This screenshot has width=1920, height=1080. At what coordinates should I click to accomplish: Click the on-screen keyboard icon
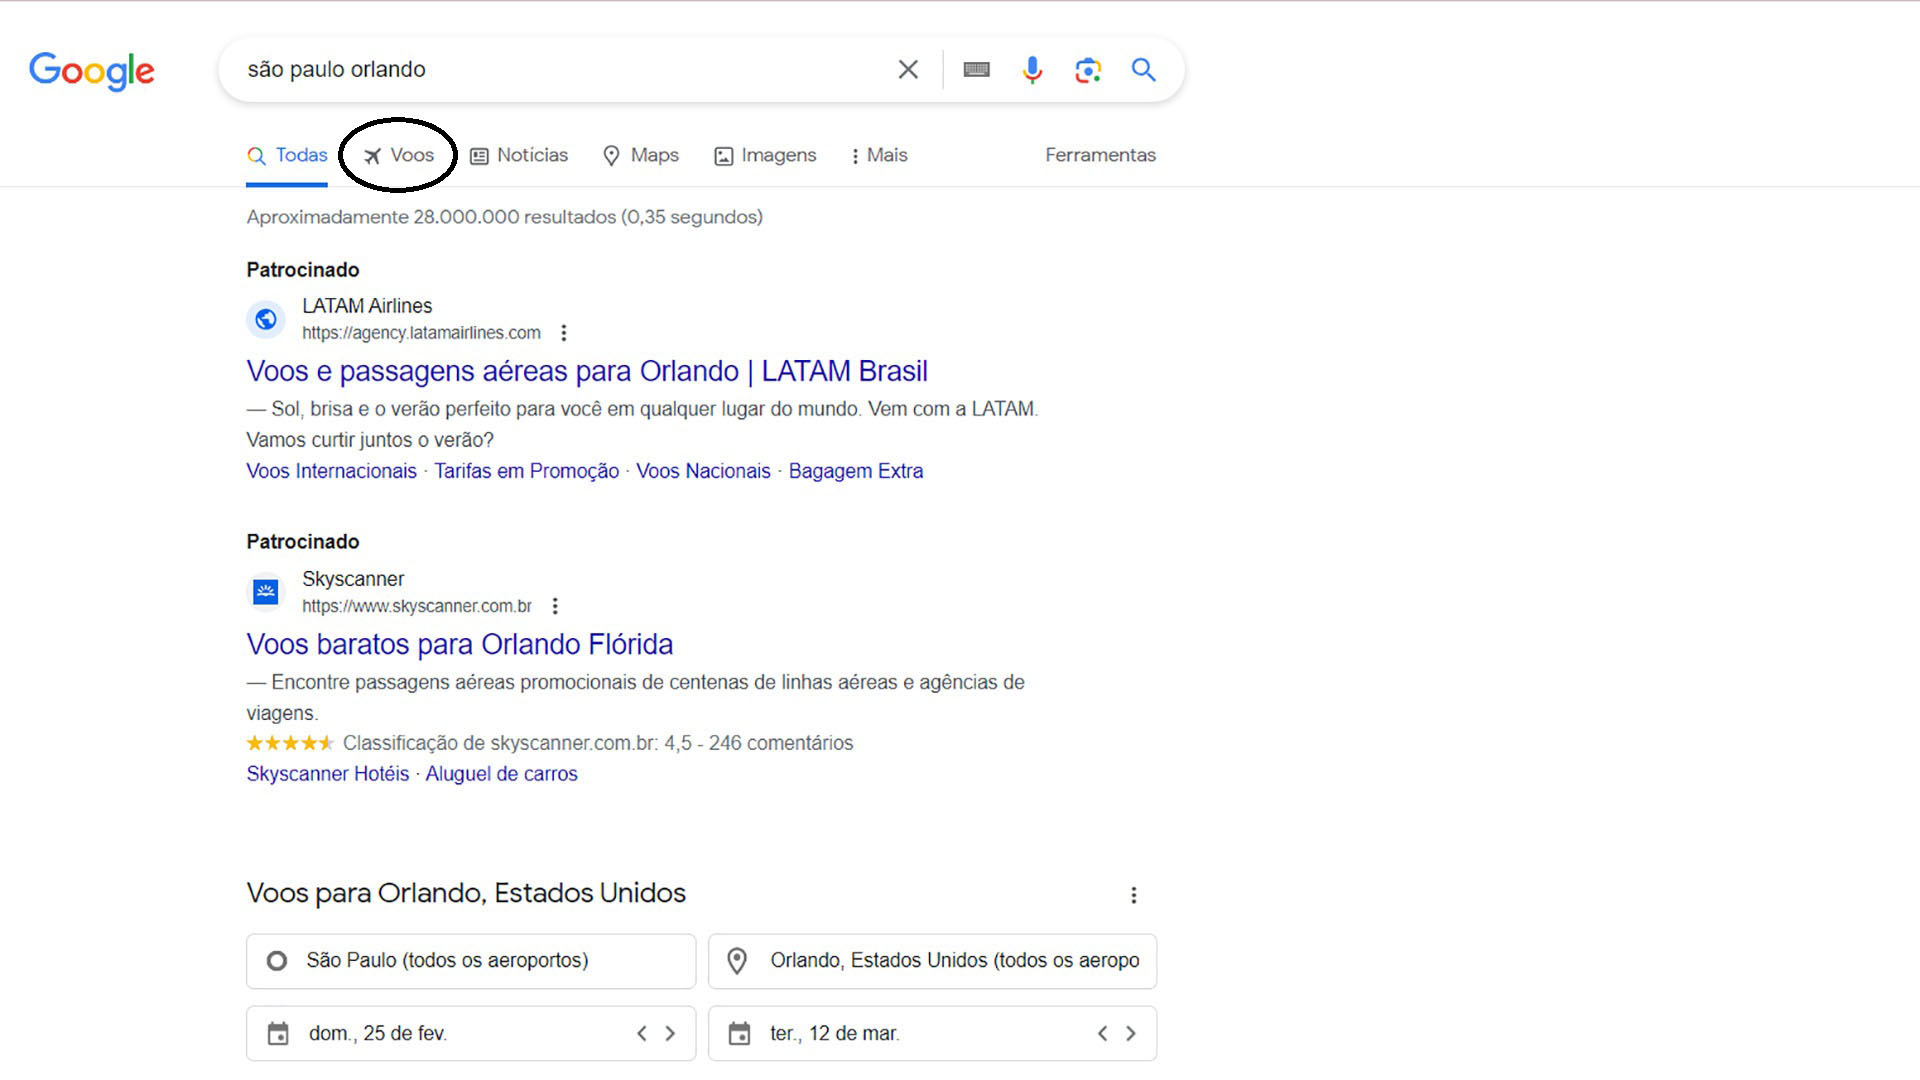(977, 69)
